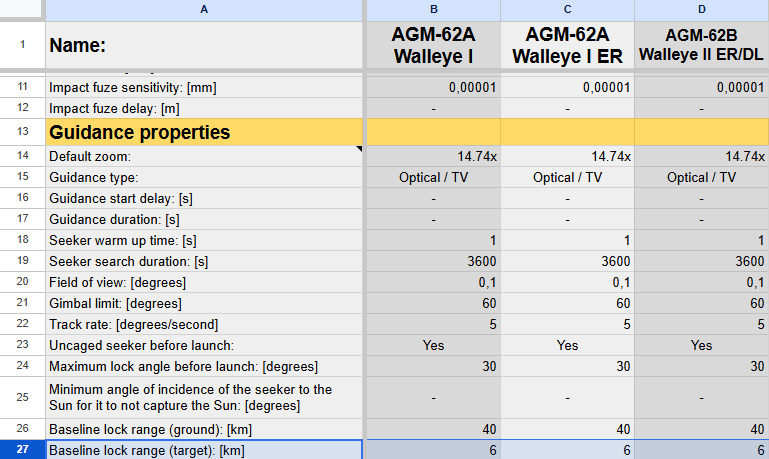Click the Baseline lock range (target) cell

204,450
